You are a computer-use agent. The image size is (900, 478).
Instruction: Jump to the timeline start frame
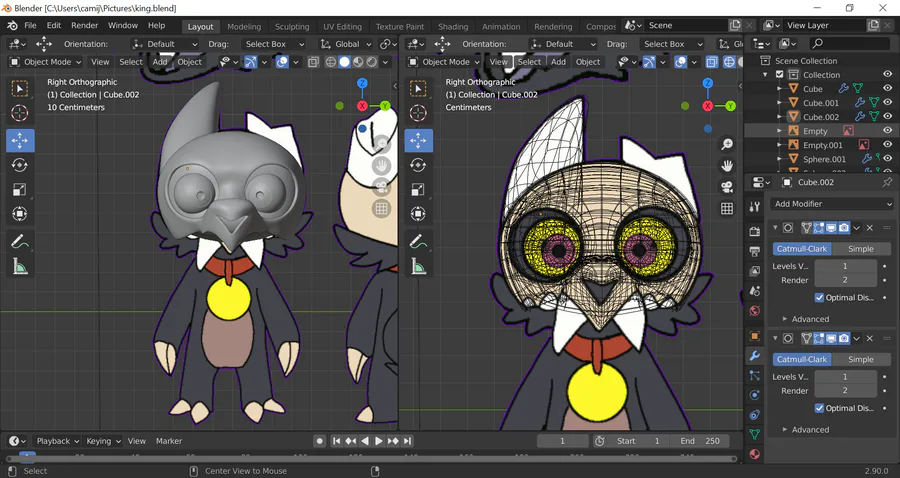click(336, 441)
